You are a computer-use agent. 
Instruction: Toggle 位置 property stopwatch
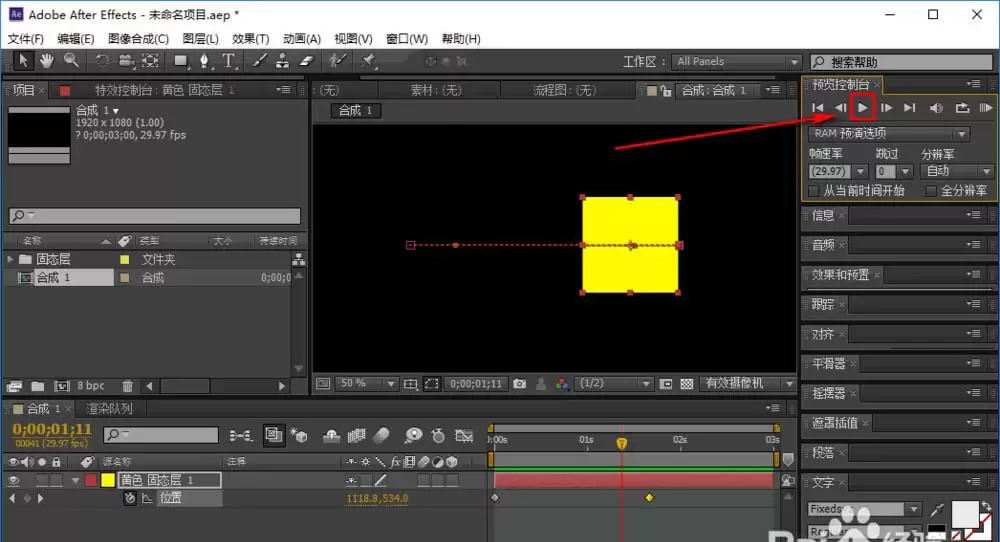[130, 498]
